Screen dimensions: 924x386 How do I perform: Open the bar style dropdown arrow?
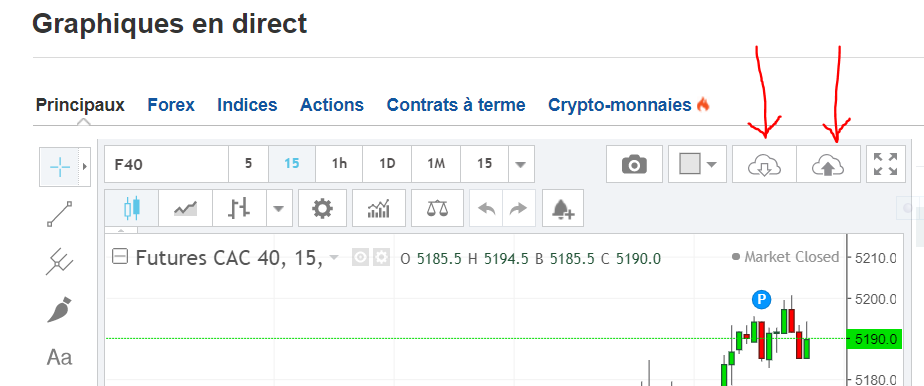279,208
